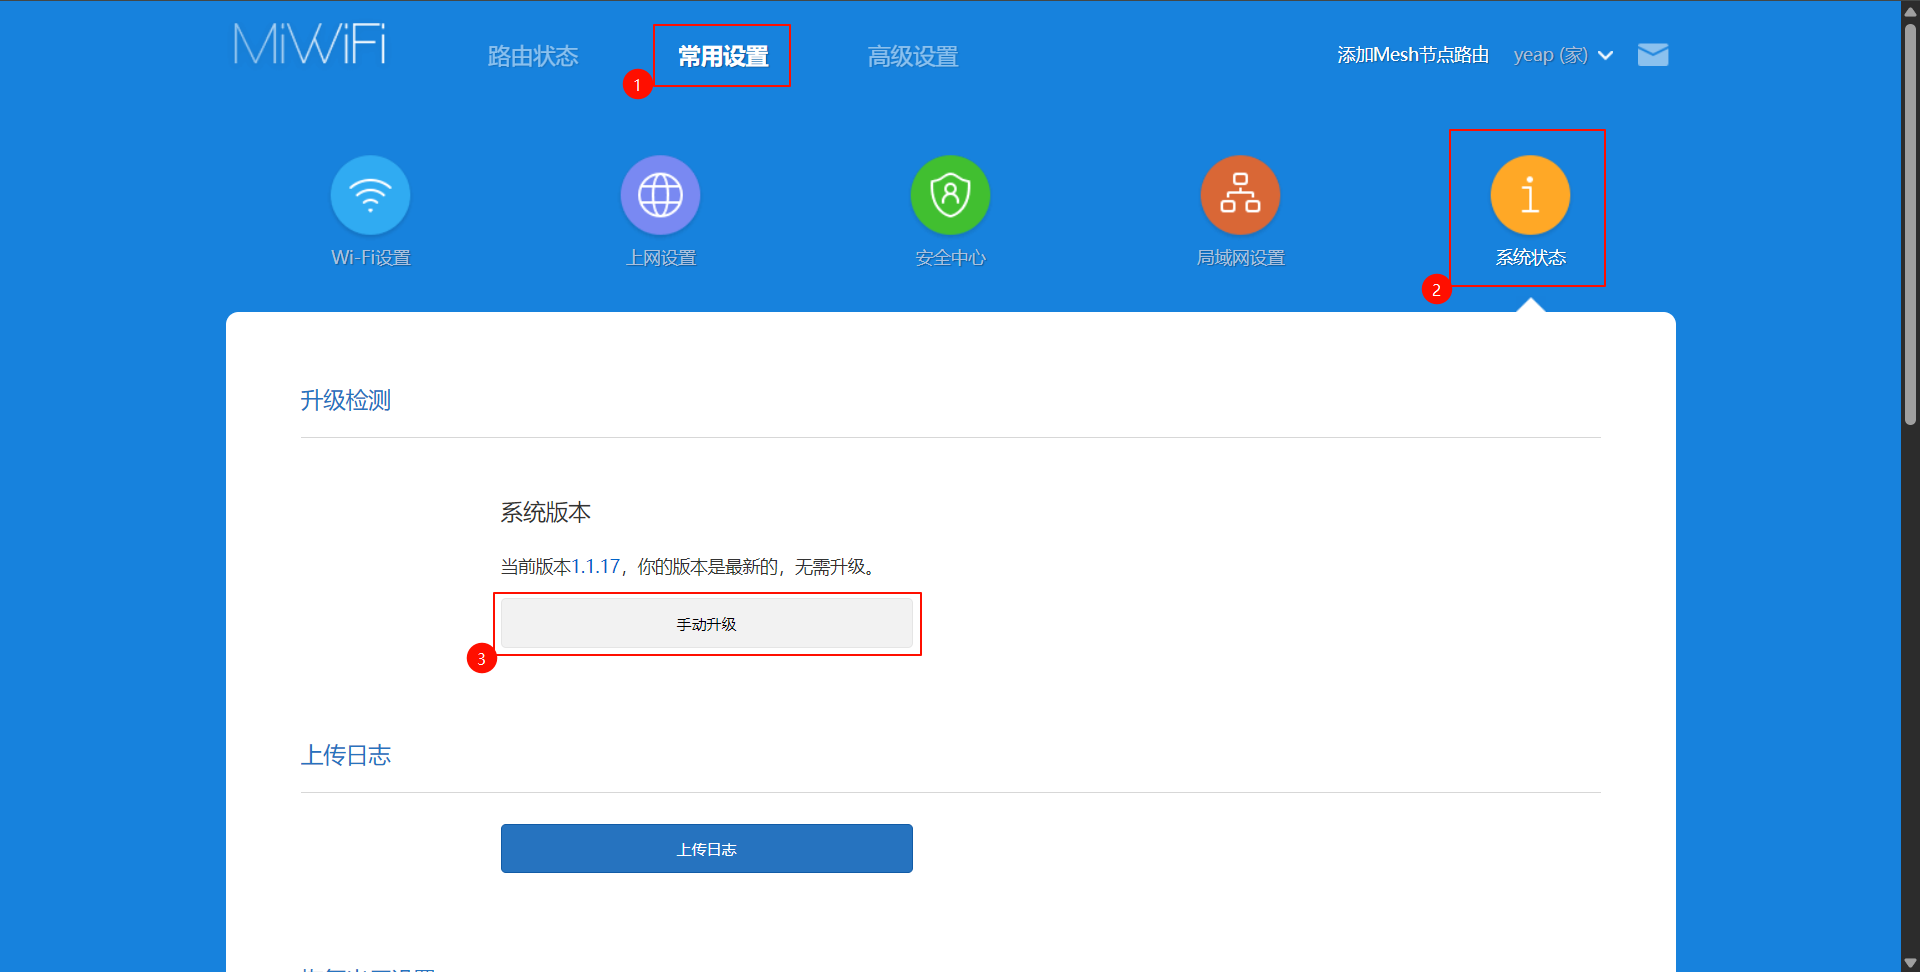Switch to 常用设置 tab
Image resolution: width=1920 pixels, height=972 pixels.
tap(722, 56)
